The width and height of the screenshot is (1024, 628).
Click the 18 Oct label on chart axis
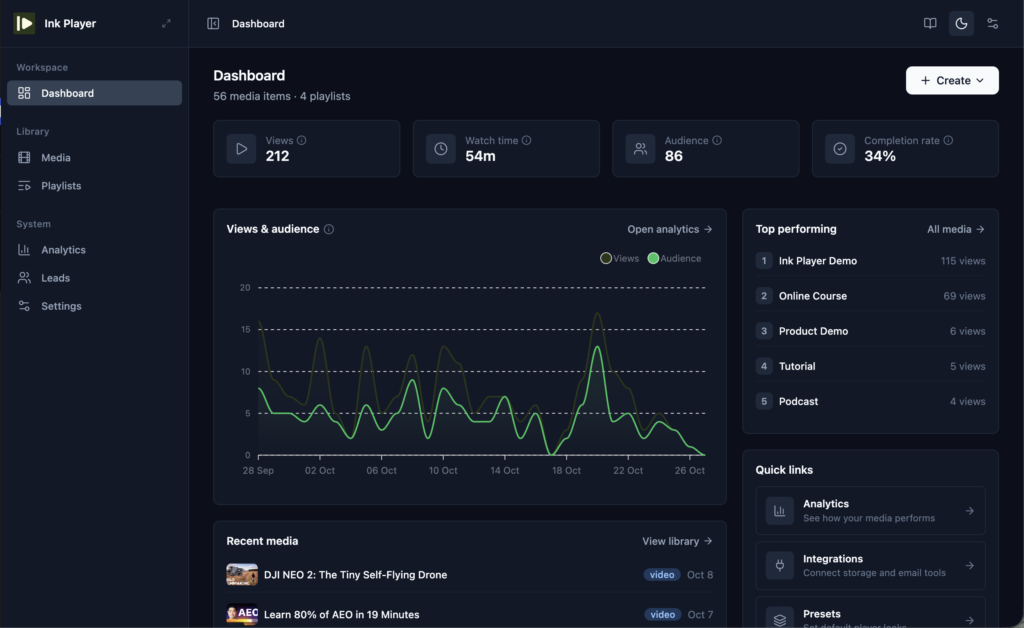pyautogui.click(x=566, y=471)
